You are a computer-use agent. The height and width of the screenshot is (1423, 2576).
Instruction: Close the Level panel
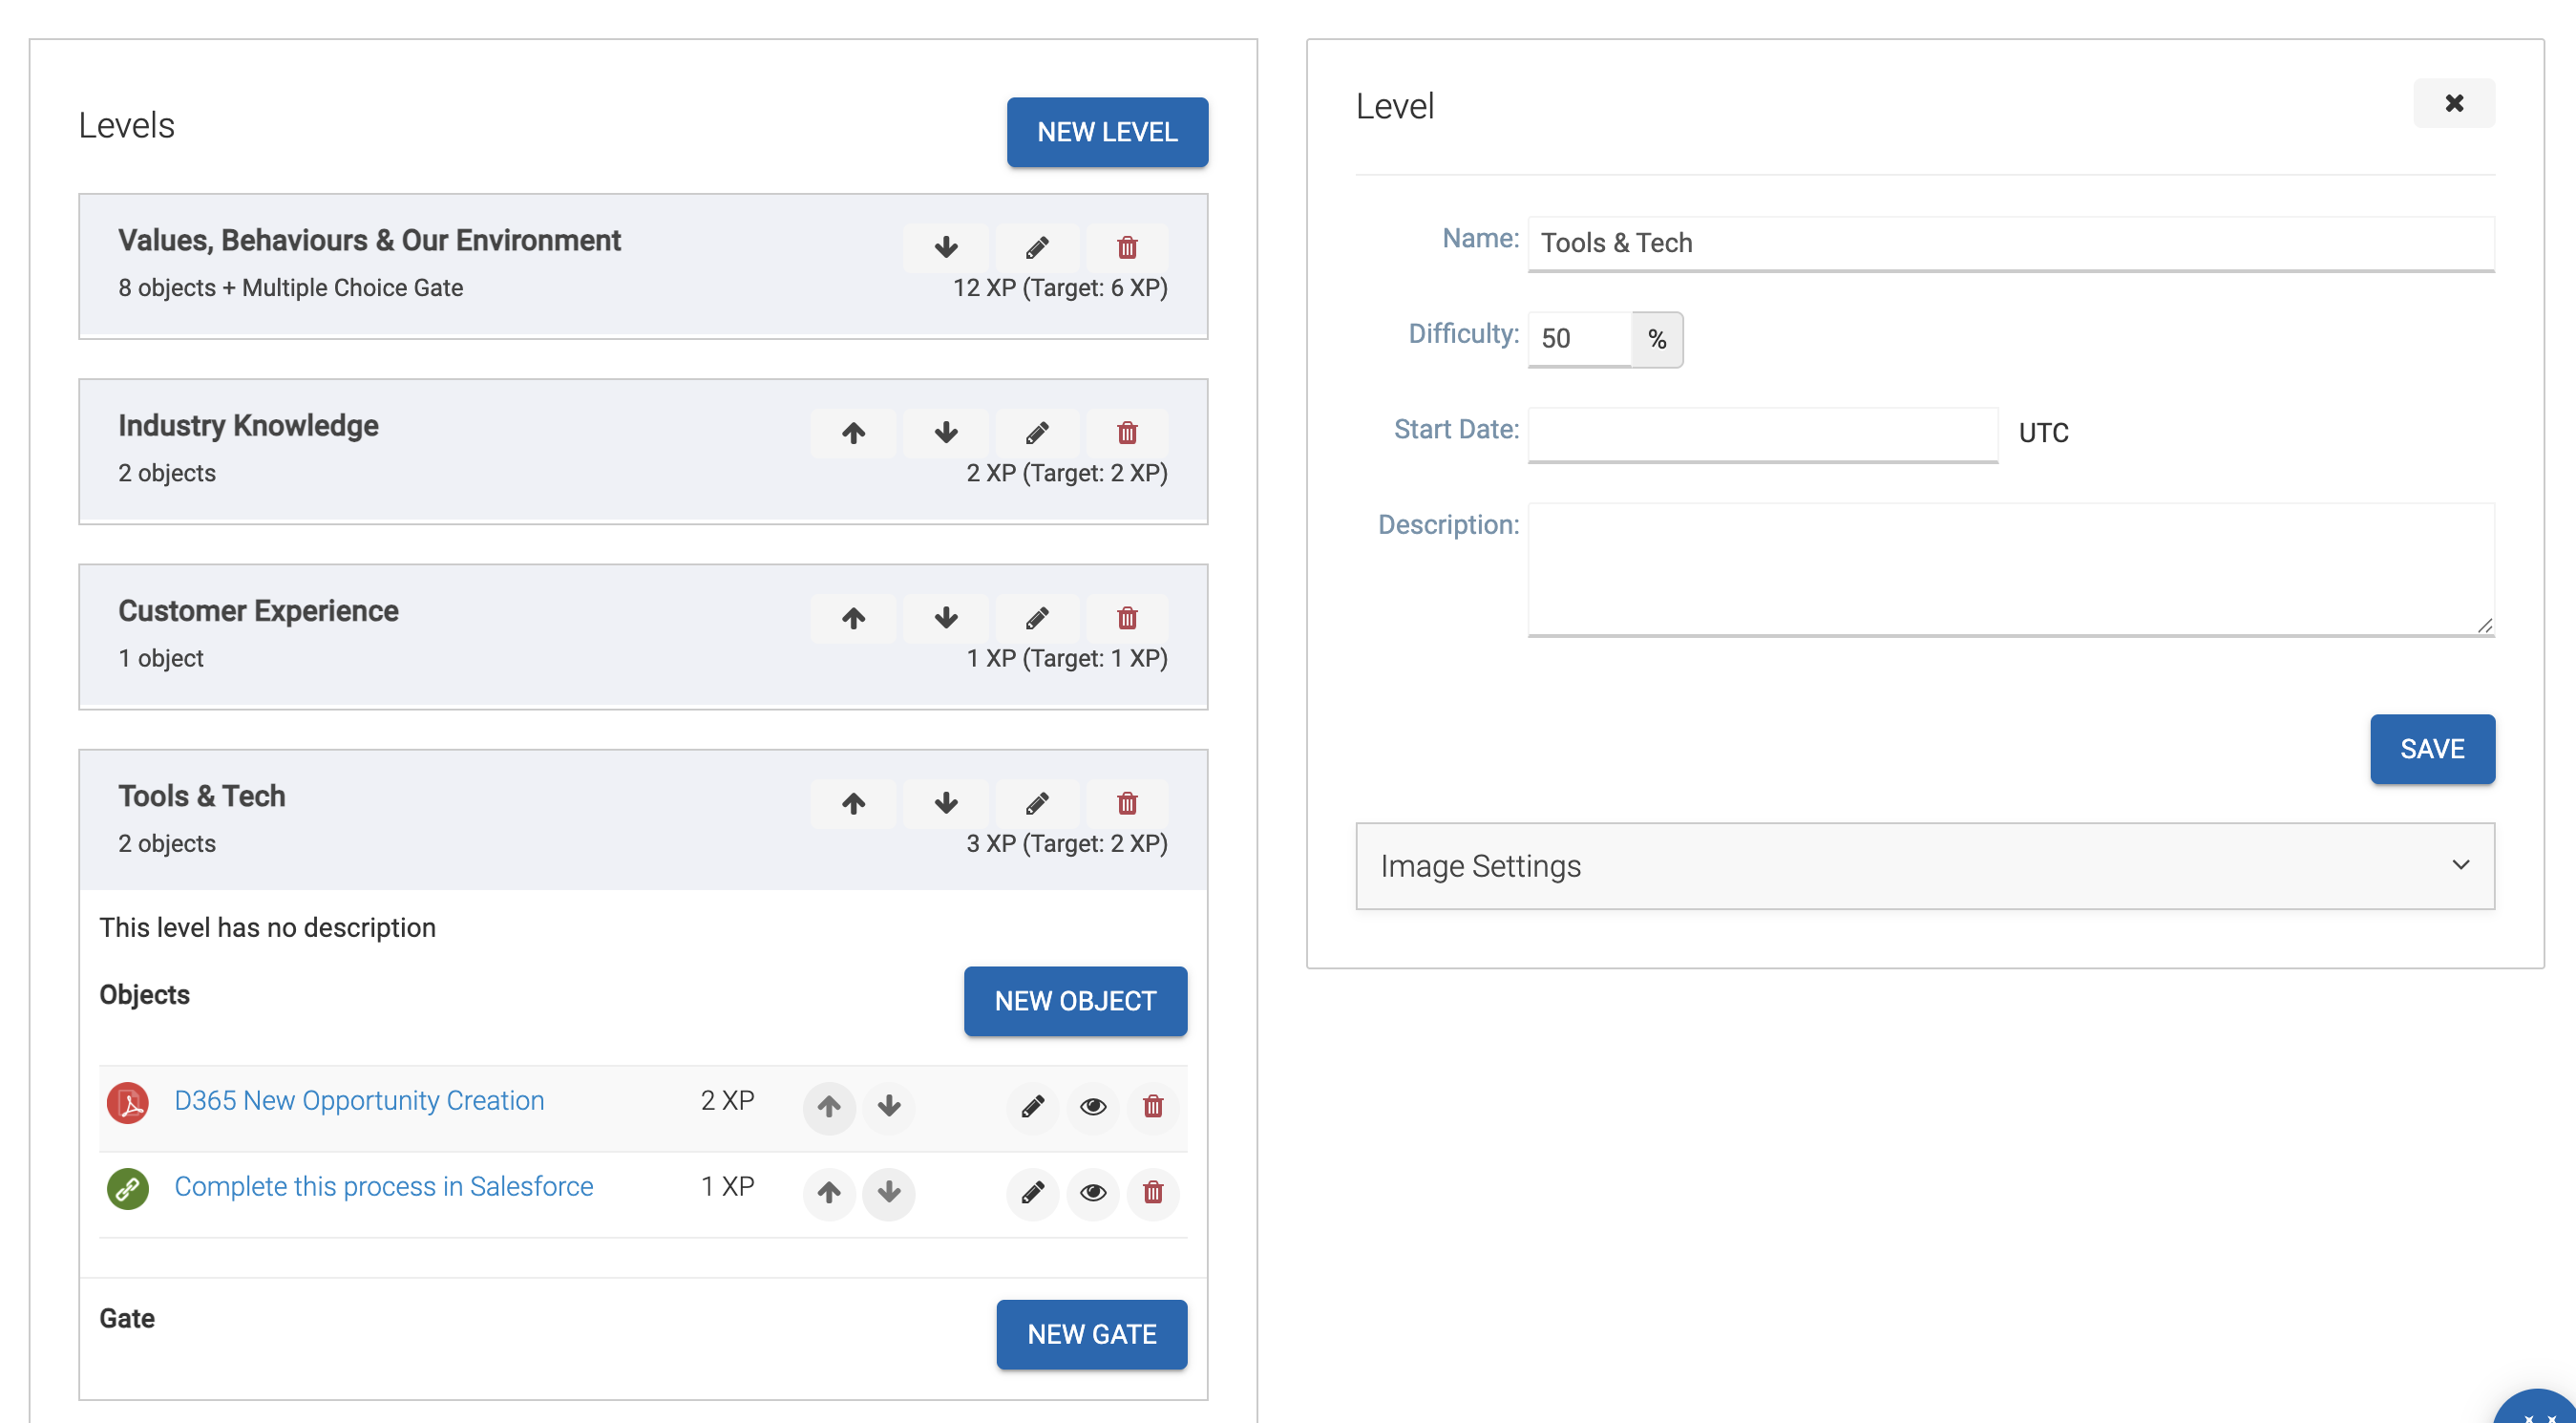point(2453,103)
